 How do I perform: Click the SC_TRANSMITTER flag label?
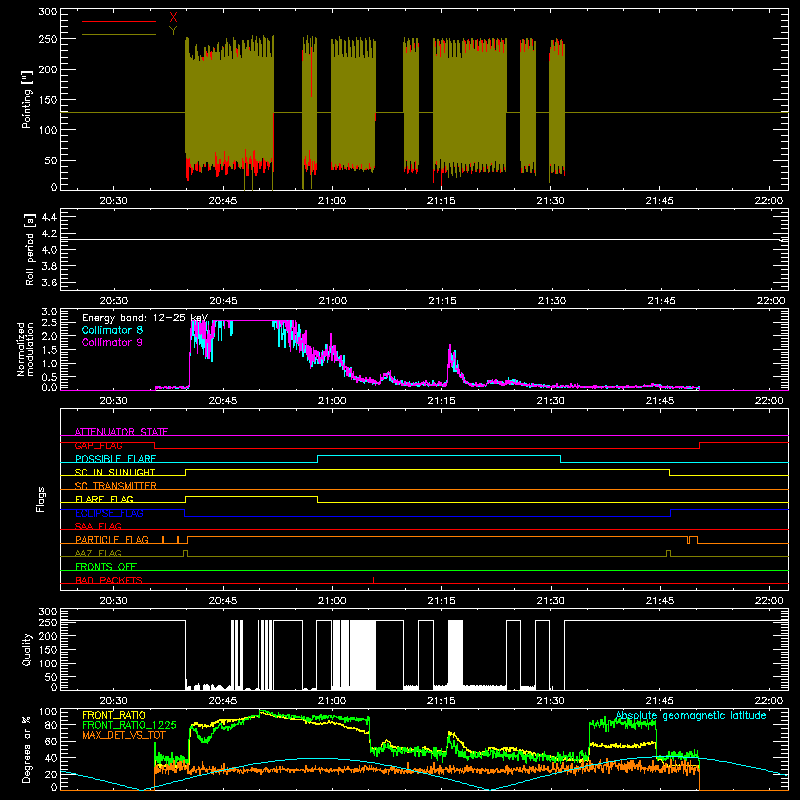pyautogui.click(x=116, y=485)
